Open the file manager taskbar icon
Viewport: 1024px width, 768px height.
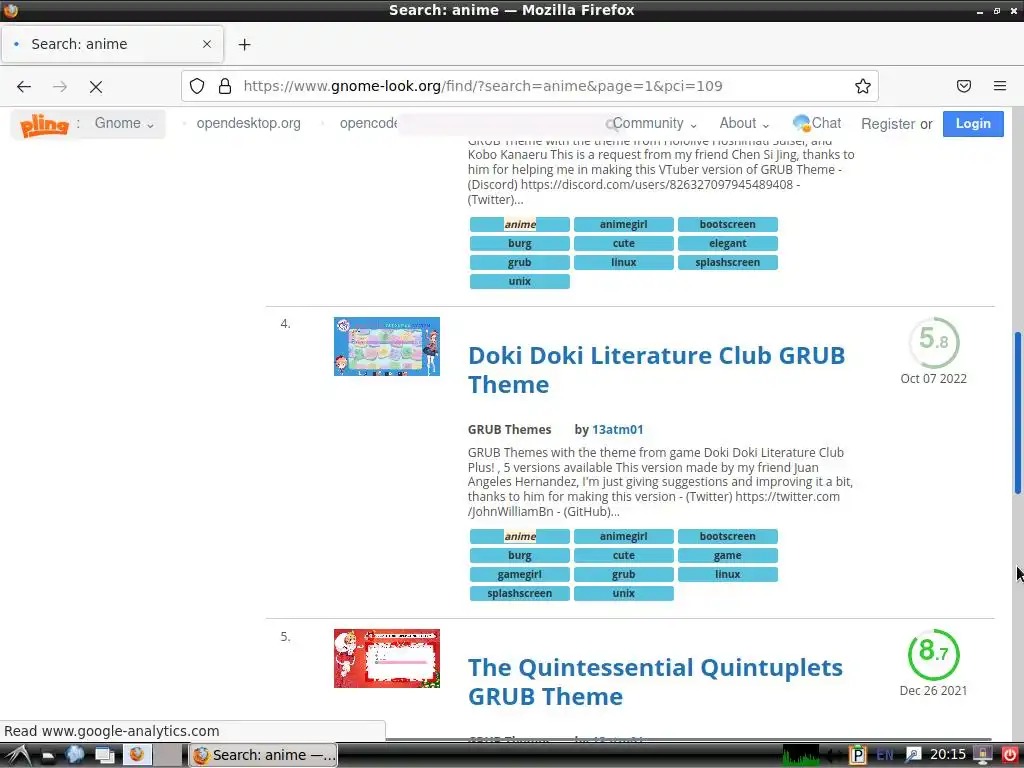(48, 756)
